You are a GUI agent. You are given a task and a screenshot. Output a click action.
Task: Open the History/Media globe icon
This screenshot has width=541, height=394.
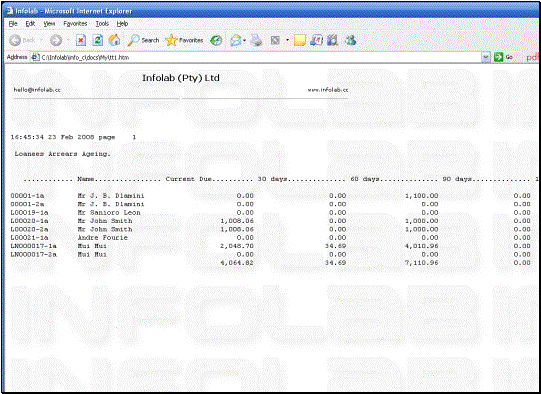(x=216, y=40)
